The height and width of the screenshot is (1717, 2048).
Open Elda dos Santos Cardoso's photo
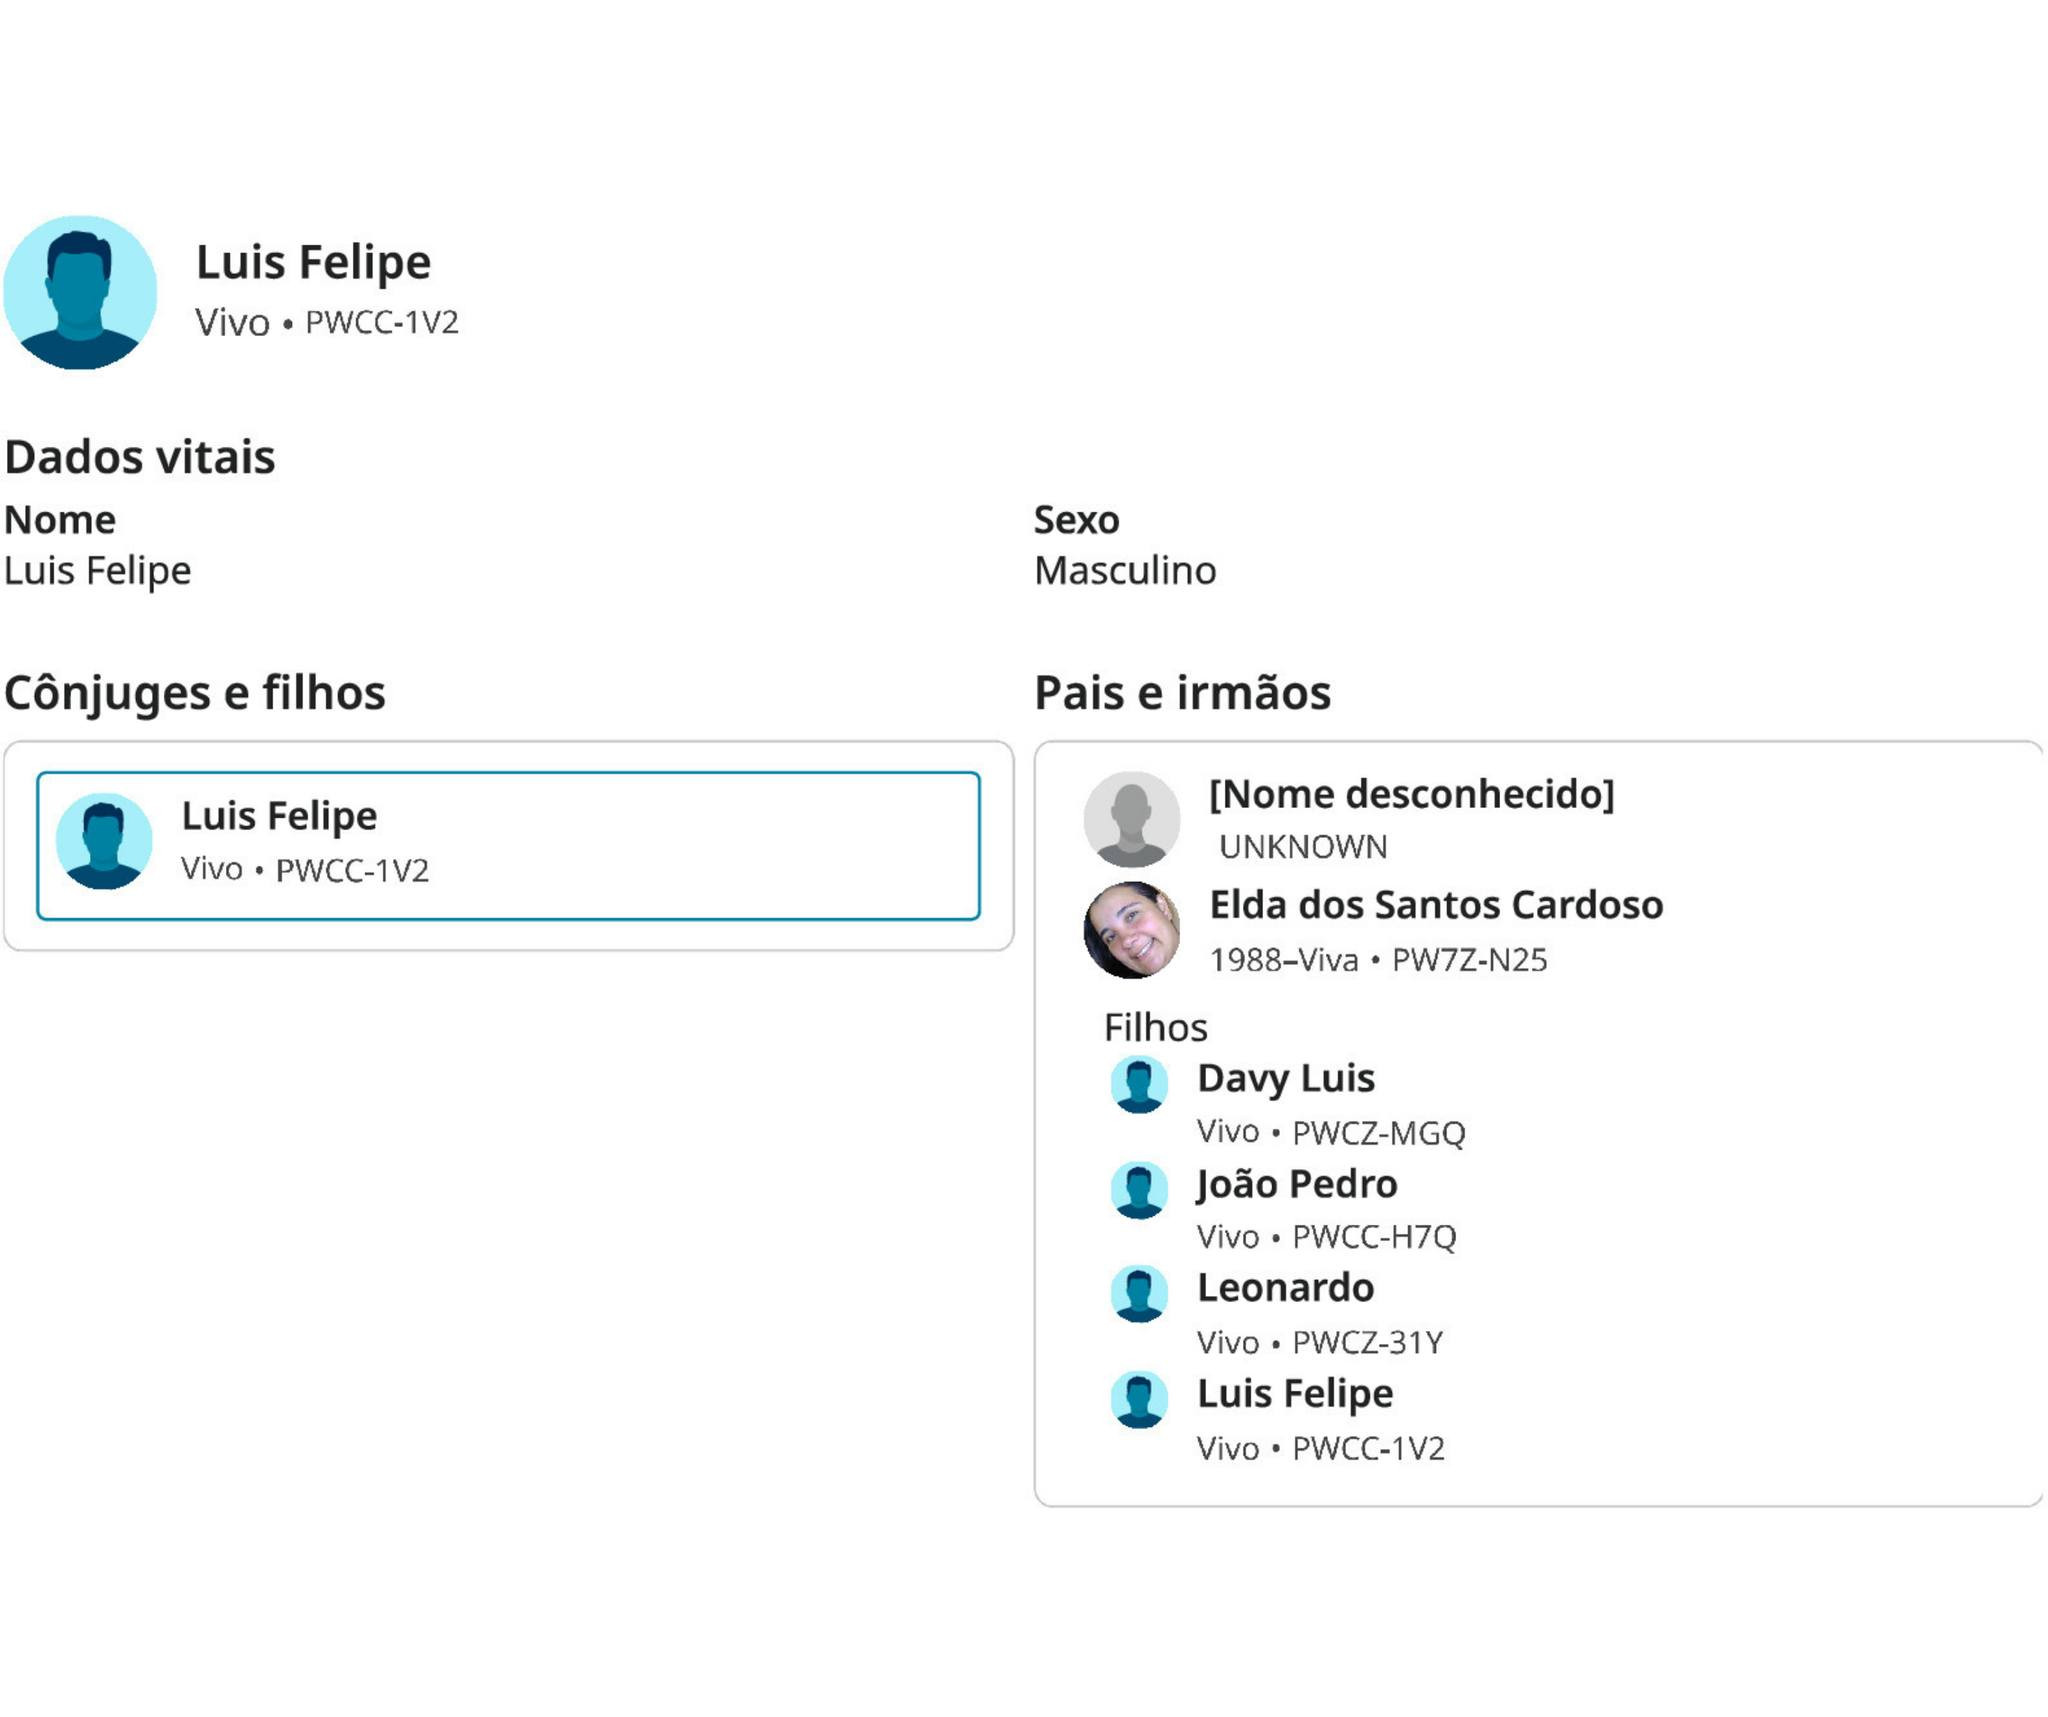[x=1131, y=929]
